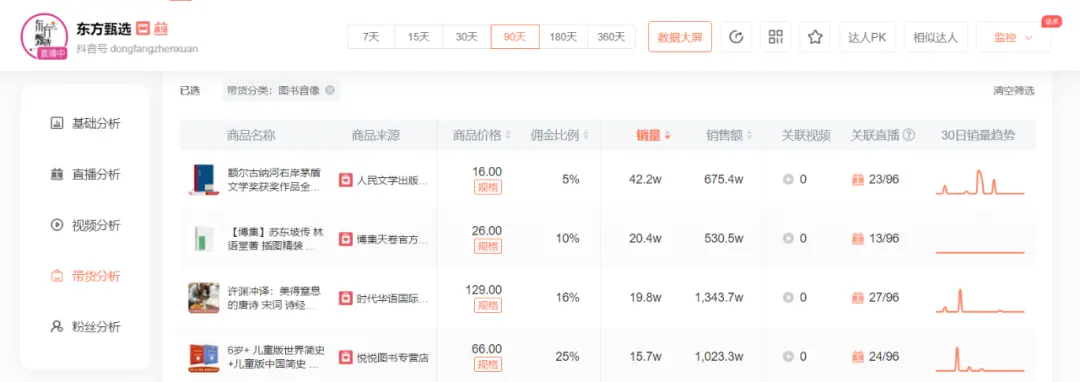Remove the 图书音像 filter tag

(330, 90)
